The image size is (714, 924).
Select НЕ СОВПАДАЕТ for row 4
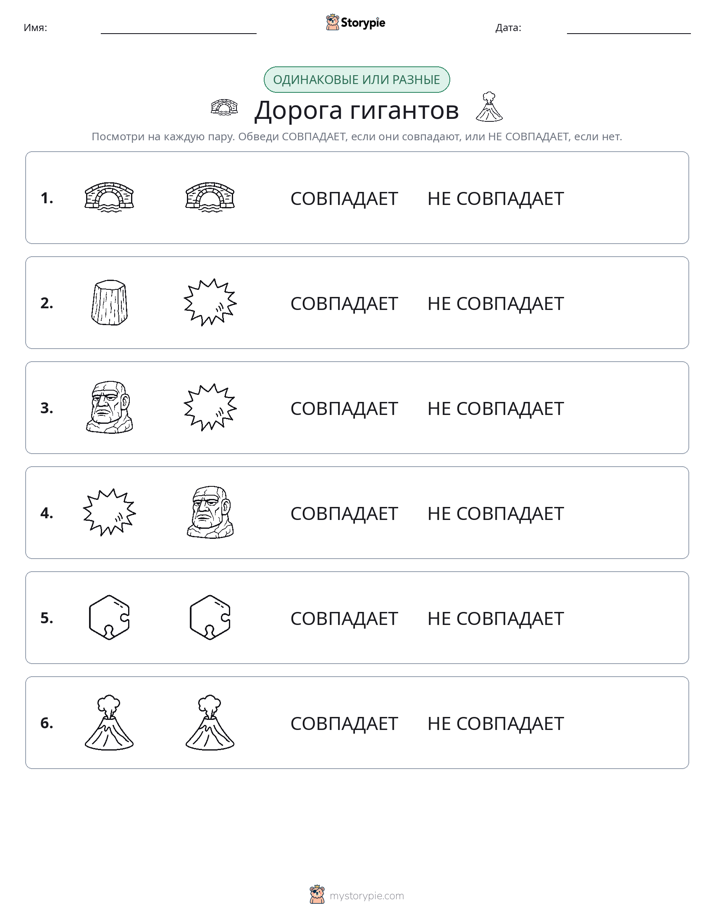pyautogui.click(x=495, y=513)
